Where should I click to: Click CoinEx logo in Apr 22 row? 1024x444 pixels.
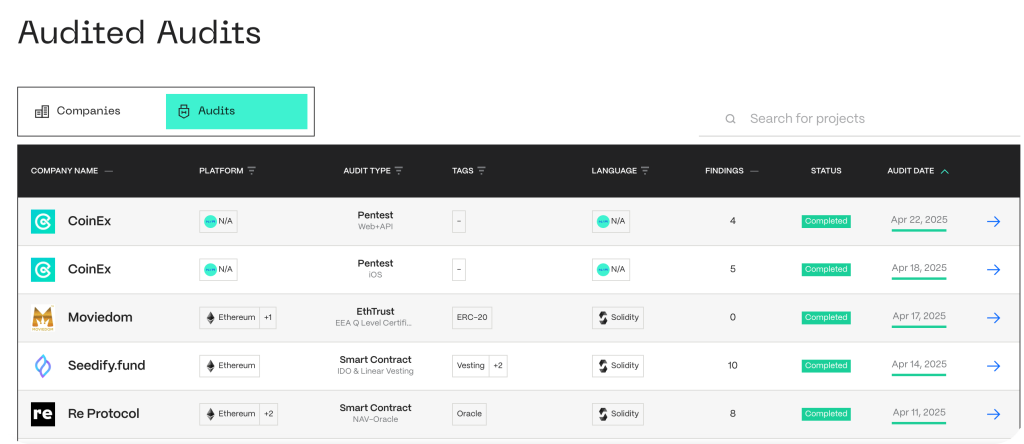tap(43, 221)
